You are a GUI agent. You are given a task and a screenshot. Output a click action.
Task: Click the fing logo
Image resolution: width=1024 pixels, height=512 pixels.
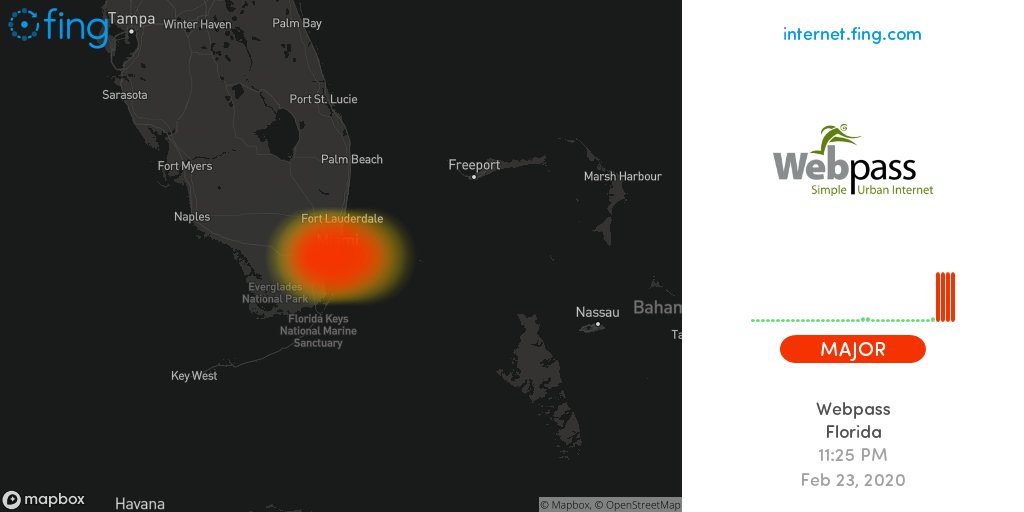pos(58,27)
